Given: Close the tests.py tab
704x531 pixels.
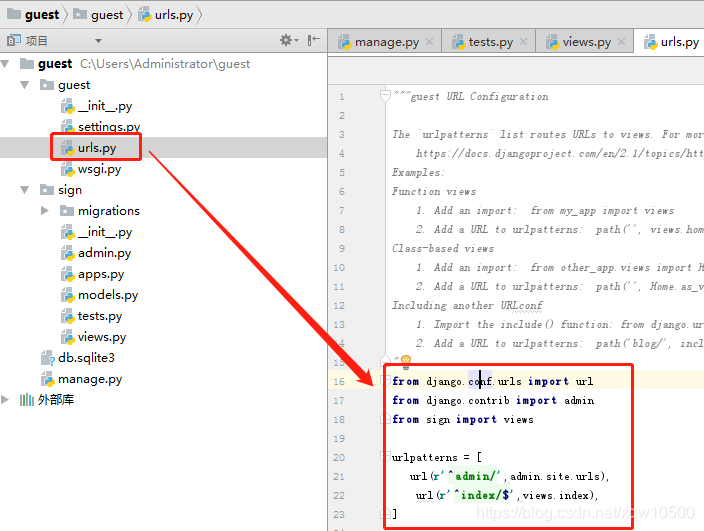Looking at the screenshot, I should coord(523,42).
